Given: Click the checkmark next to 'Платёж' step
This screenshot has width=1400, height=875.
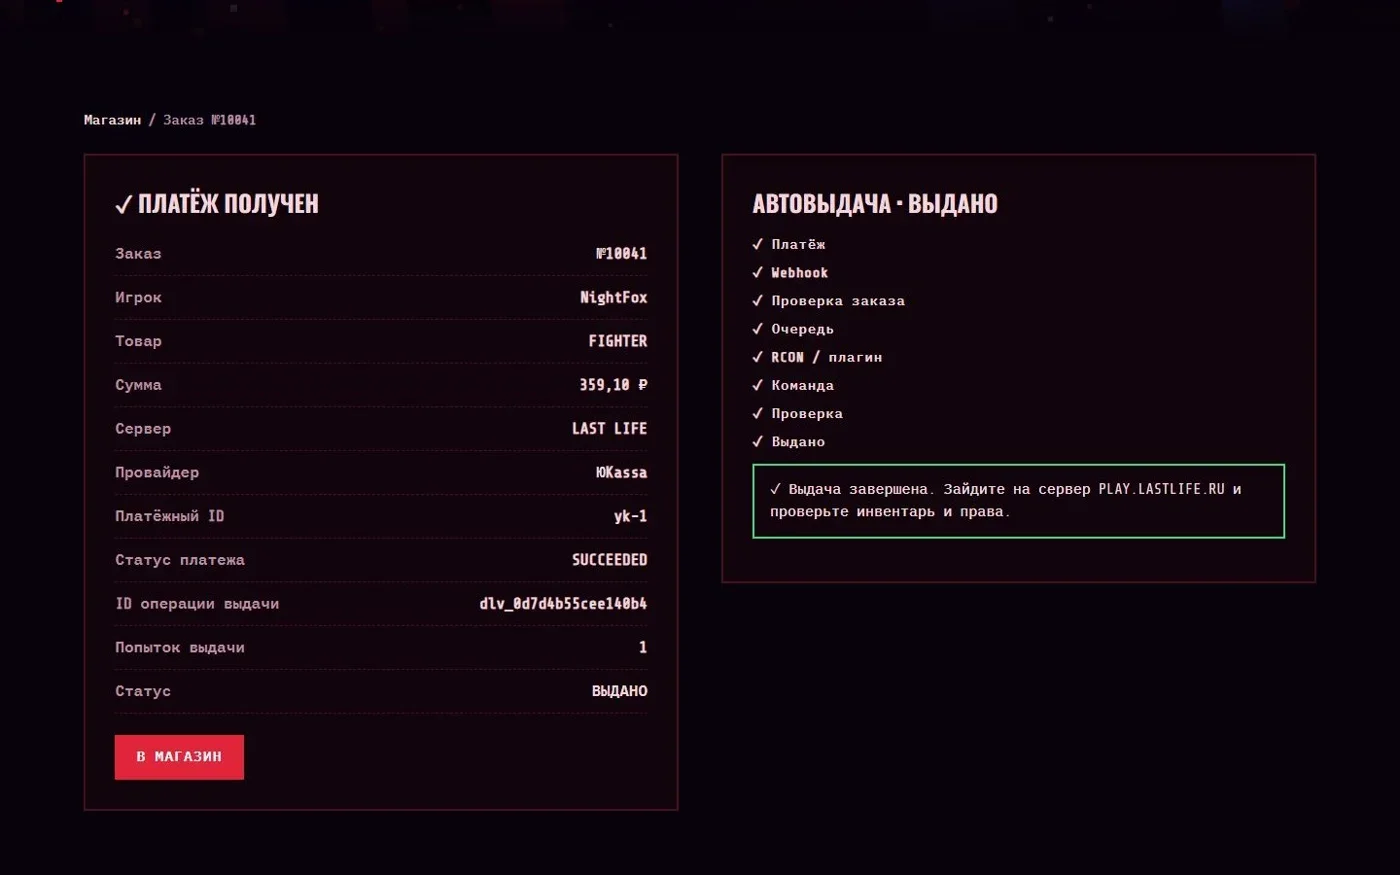Looking at the screenshot, I should (x=758, y=244).
